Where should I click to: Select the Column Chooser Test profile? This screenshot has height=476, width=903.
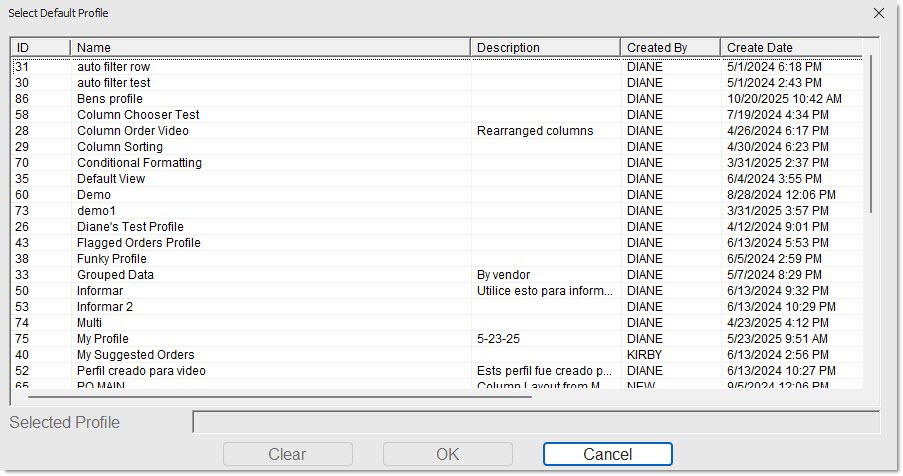(138, 115)
